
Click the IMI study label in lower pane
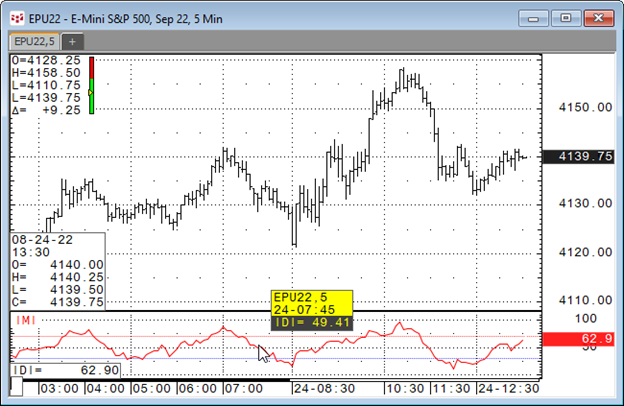point(27,319)
